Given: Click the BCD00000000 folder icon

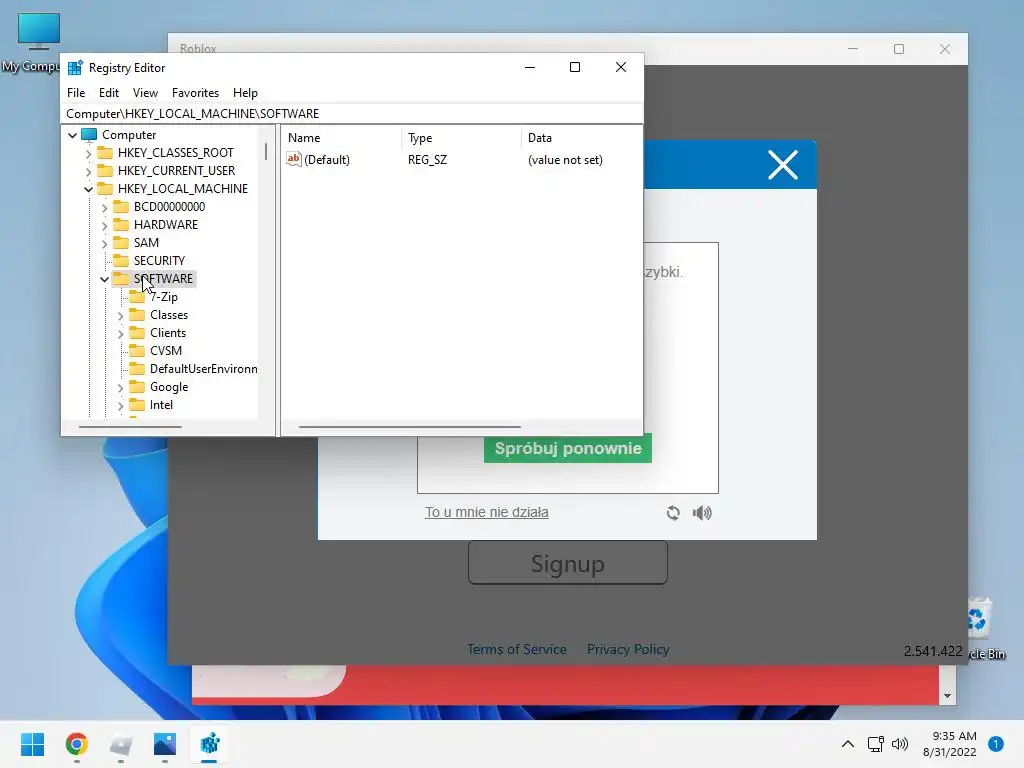Looking at the screenshot, I should (x=121, y=206).
